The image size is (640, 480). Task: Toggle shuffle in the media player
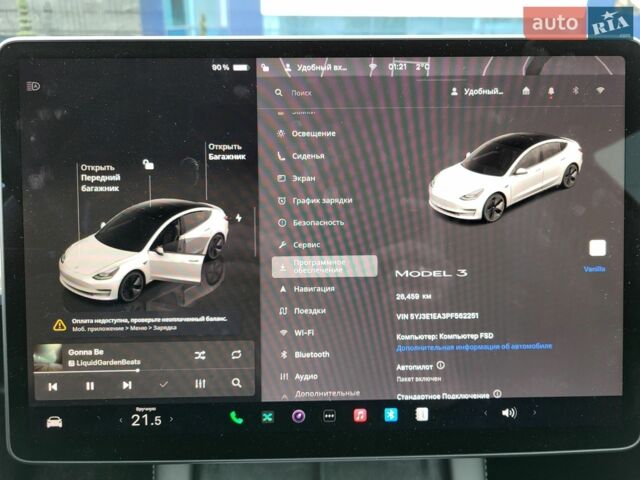pyautogui.click(x=200, y=355)
